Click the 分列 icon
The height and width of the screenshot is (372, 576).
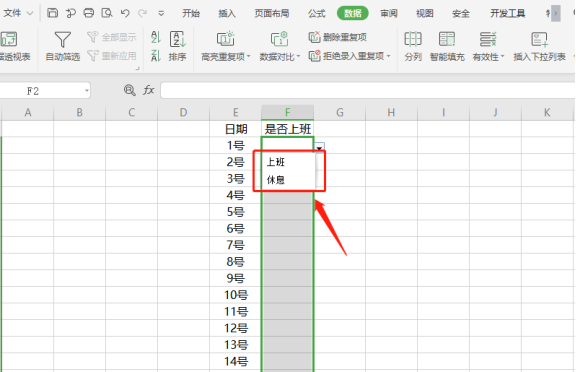(413, 39)
